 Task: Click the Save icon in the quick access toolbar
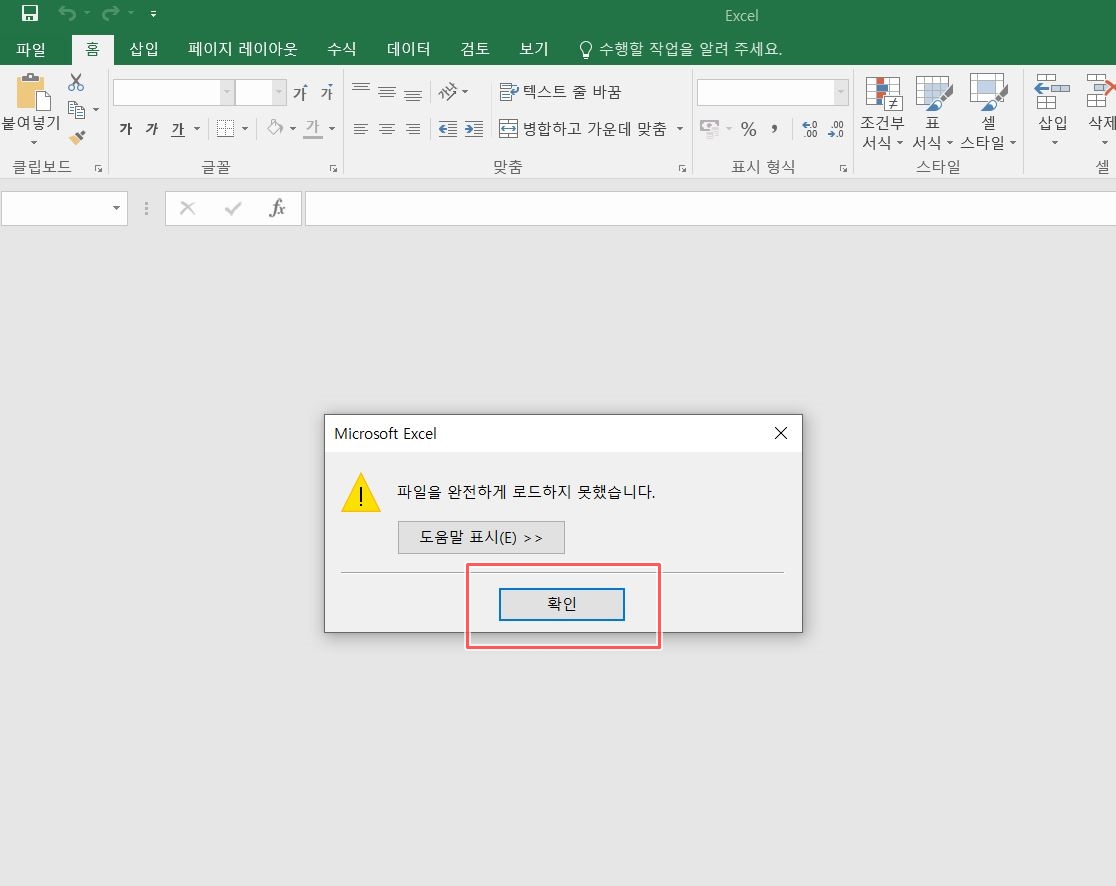coord(30,14)
